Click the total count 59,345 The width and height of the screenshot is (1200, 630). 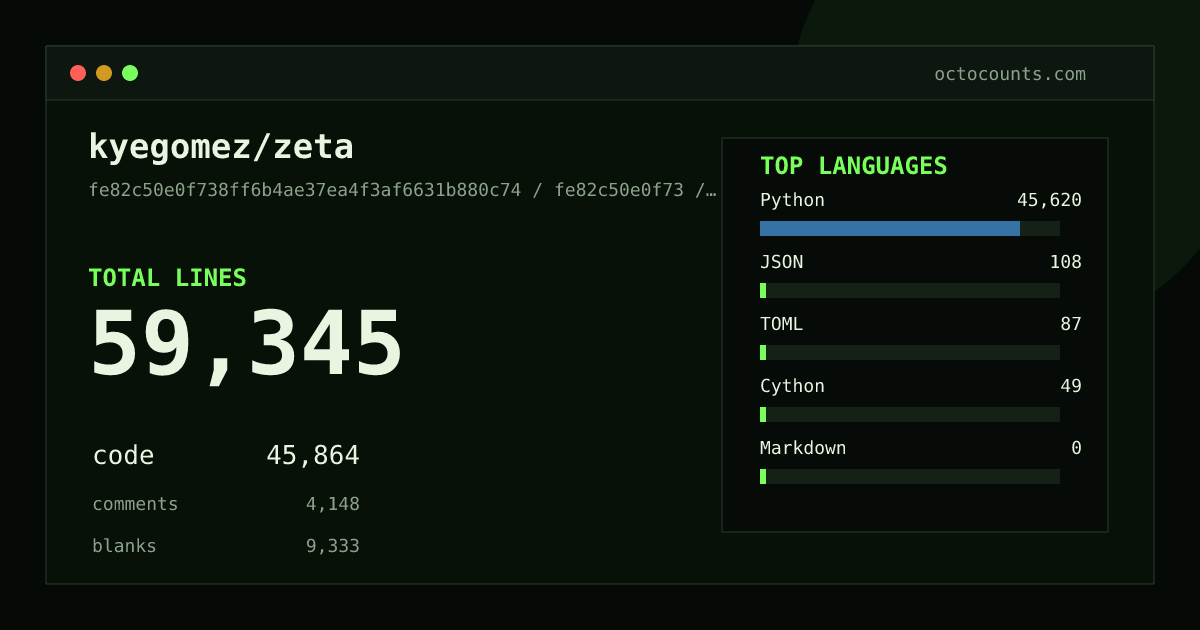tap(246, 345)
